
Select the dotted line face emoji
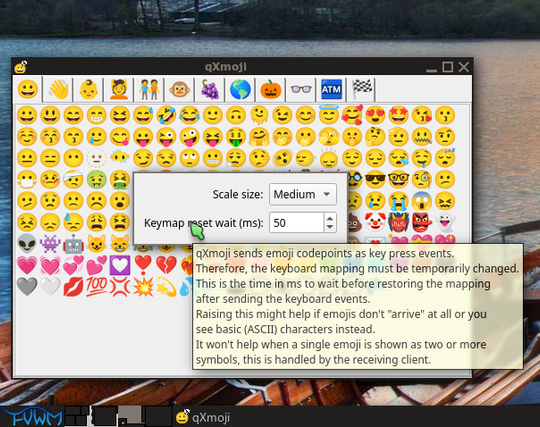(x=96, y=158)
